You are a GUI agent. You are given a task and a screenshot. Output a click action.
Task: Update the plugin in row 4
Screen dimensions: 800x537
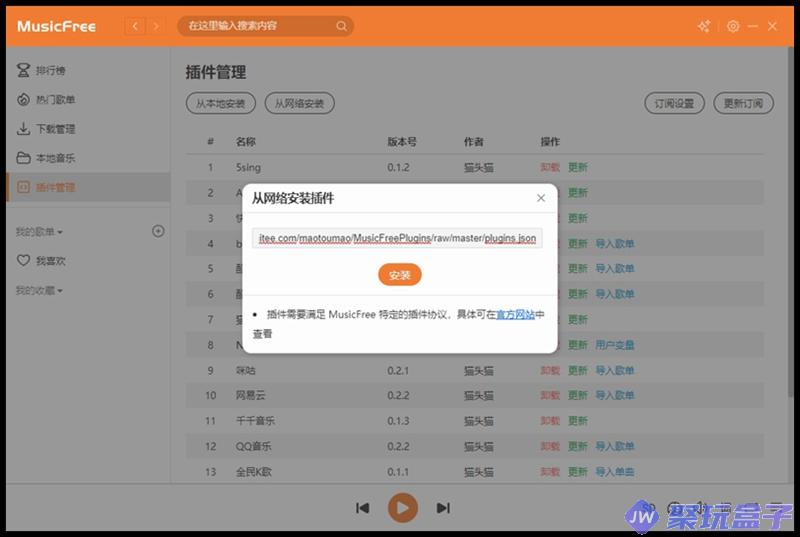[578, 244]
